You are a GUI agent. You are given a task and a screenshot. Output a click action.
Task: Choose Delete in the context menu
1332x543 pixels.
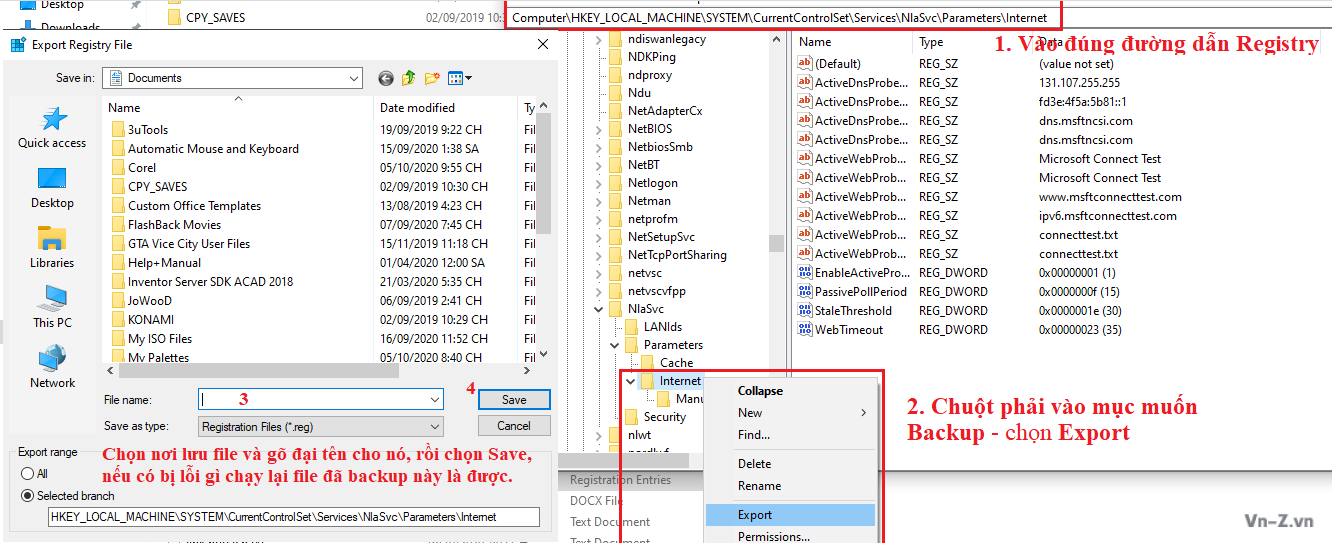pos(790,464)
